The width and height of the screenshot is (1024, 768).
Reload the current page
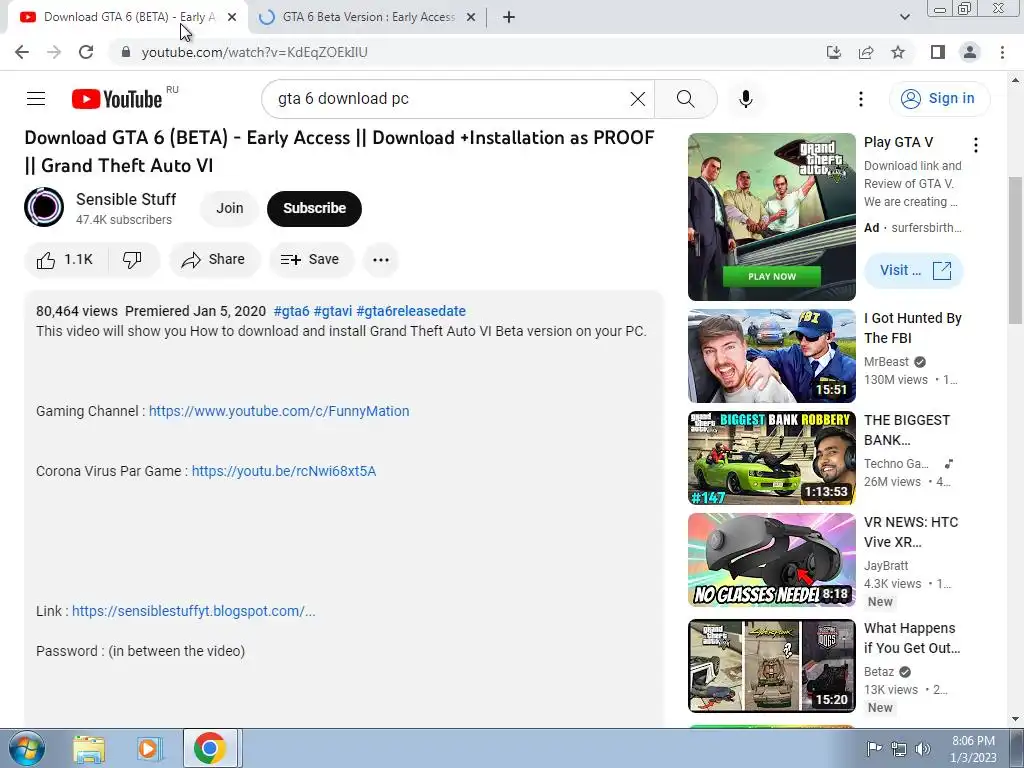86,52
